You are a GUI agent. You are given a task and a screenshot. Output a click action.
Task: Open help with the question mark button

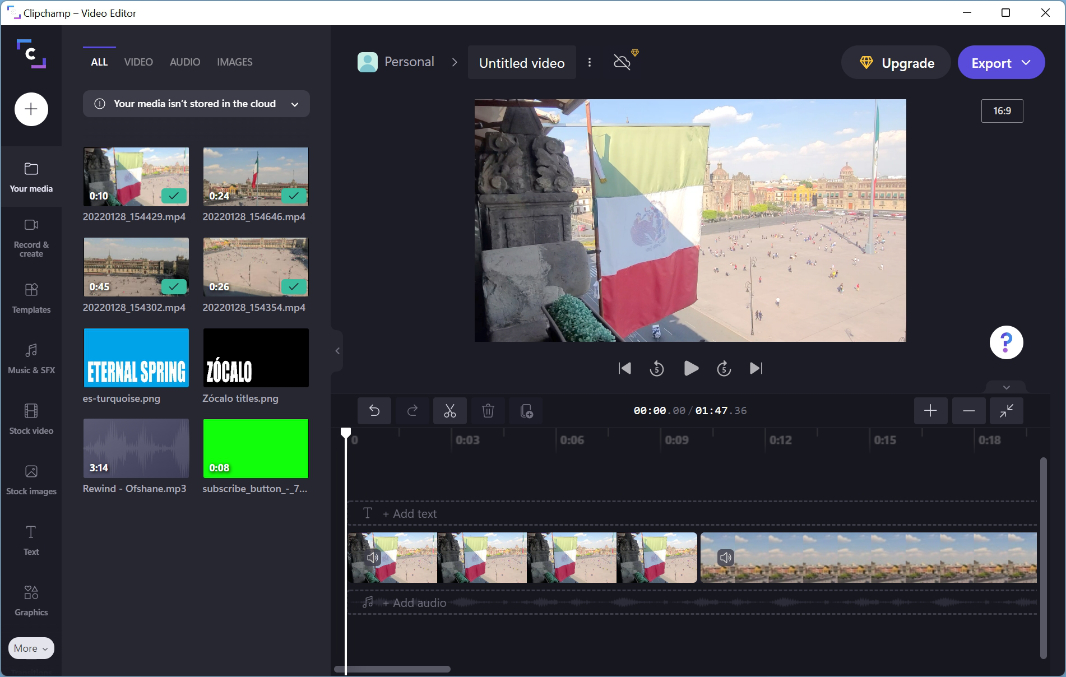[1006, 343]
